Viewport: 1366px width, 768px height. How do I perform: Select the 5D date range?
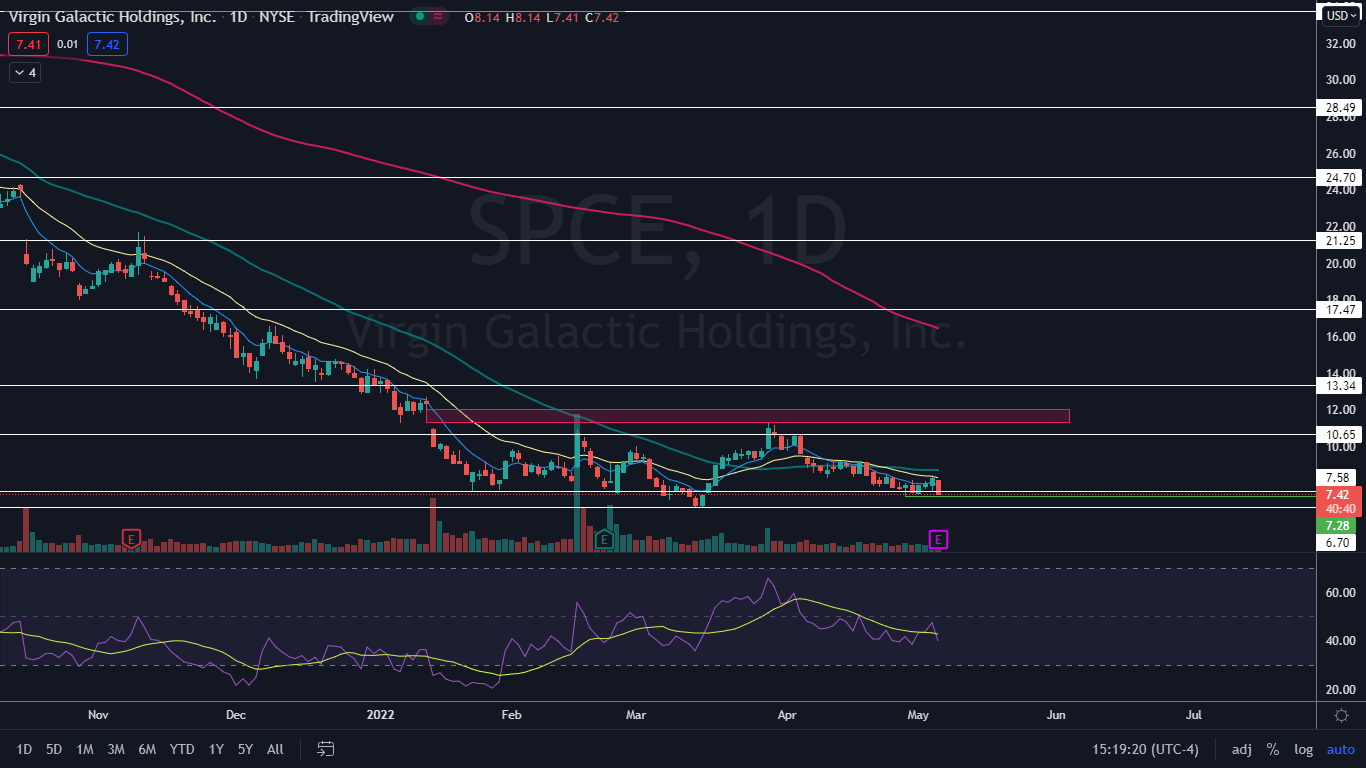pos(54,749)
